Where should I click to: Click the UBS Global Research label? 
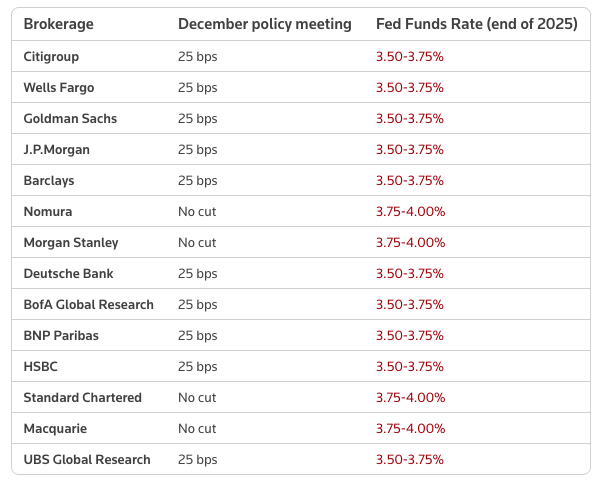87,460
